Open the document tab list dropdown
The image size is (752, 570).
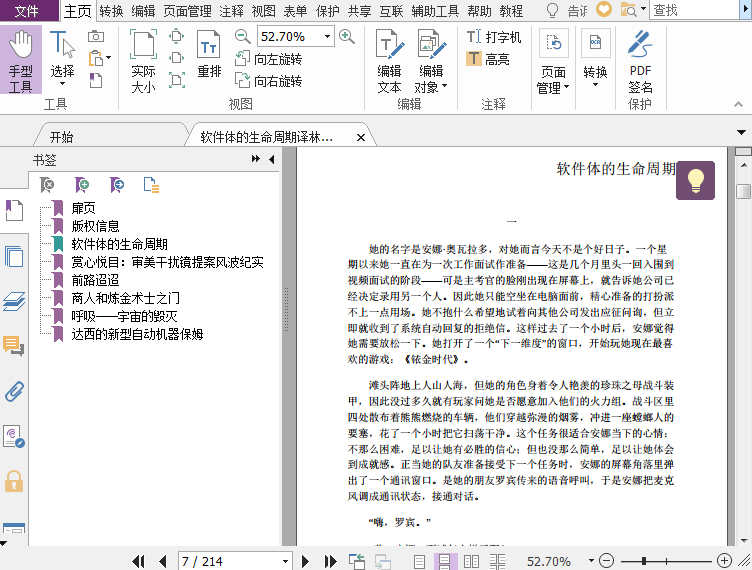(741, 132)
